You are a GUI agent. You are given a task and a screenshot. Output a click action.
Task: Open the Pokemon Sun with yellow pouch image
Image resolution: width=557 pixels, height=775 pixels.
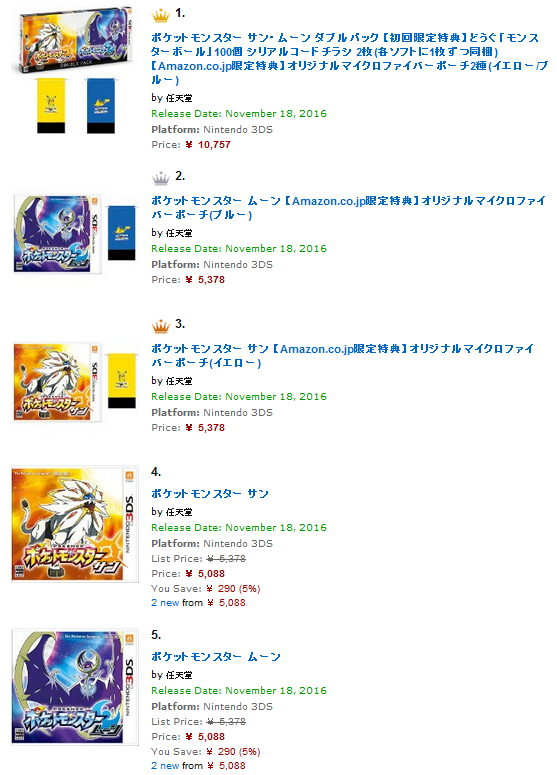(76, 382)
